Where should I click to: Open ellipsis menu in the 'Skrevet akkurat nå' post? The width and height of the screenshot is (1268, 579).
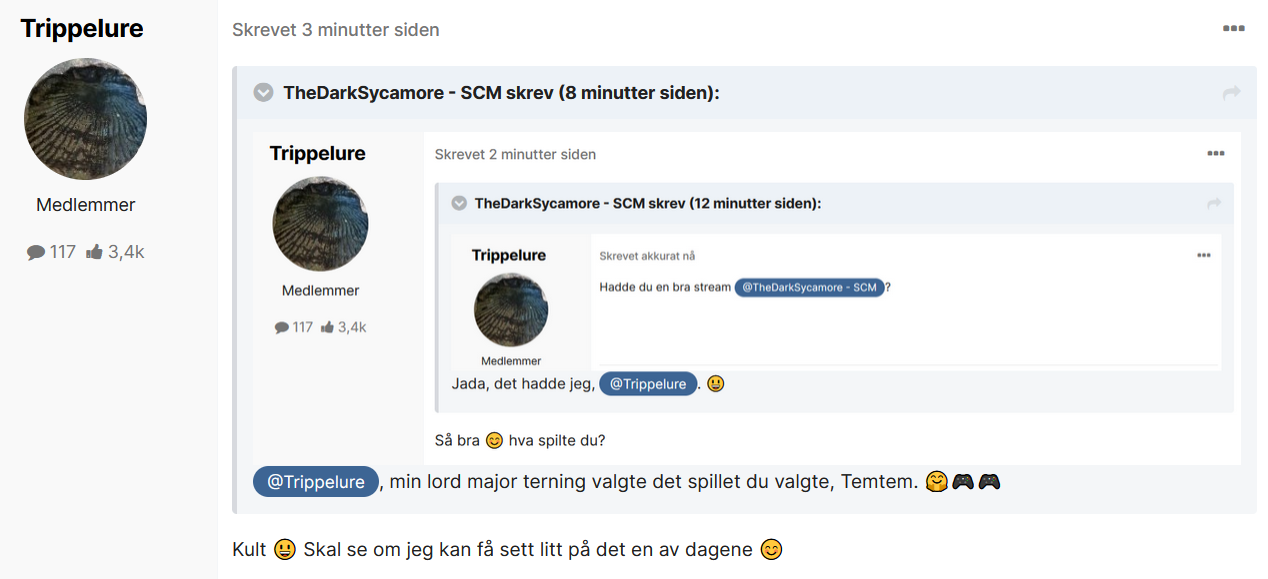(x=1204, y=256)
